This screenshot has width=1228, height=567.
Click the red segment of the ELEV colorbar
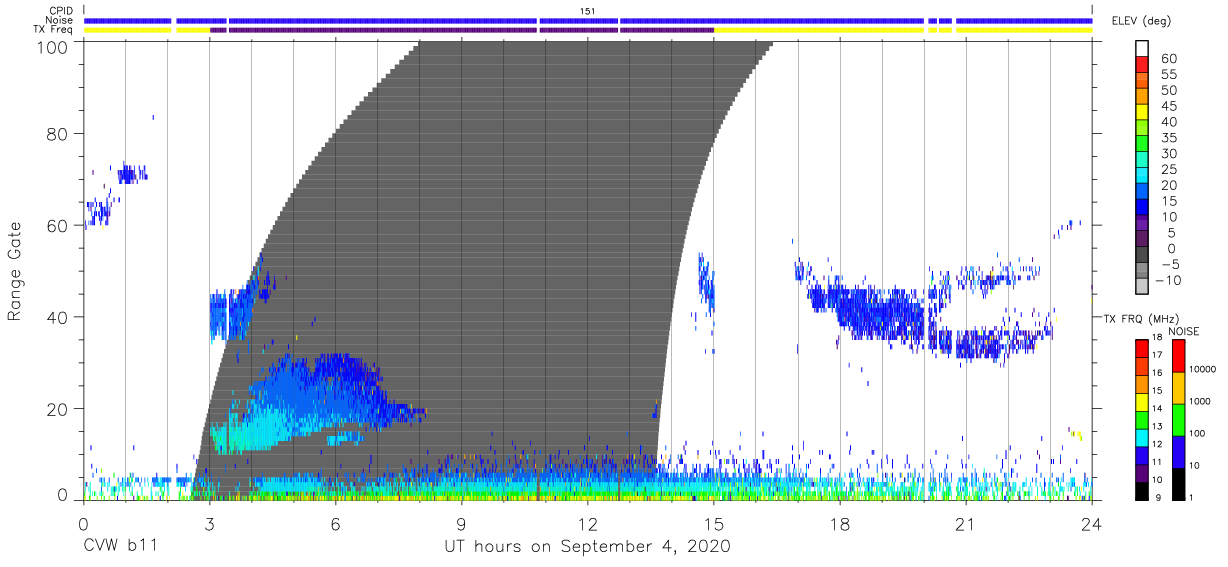1143,65
